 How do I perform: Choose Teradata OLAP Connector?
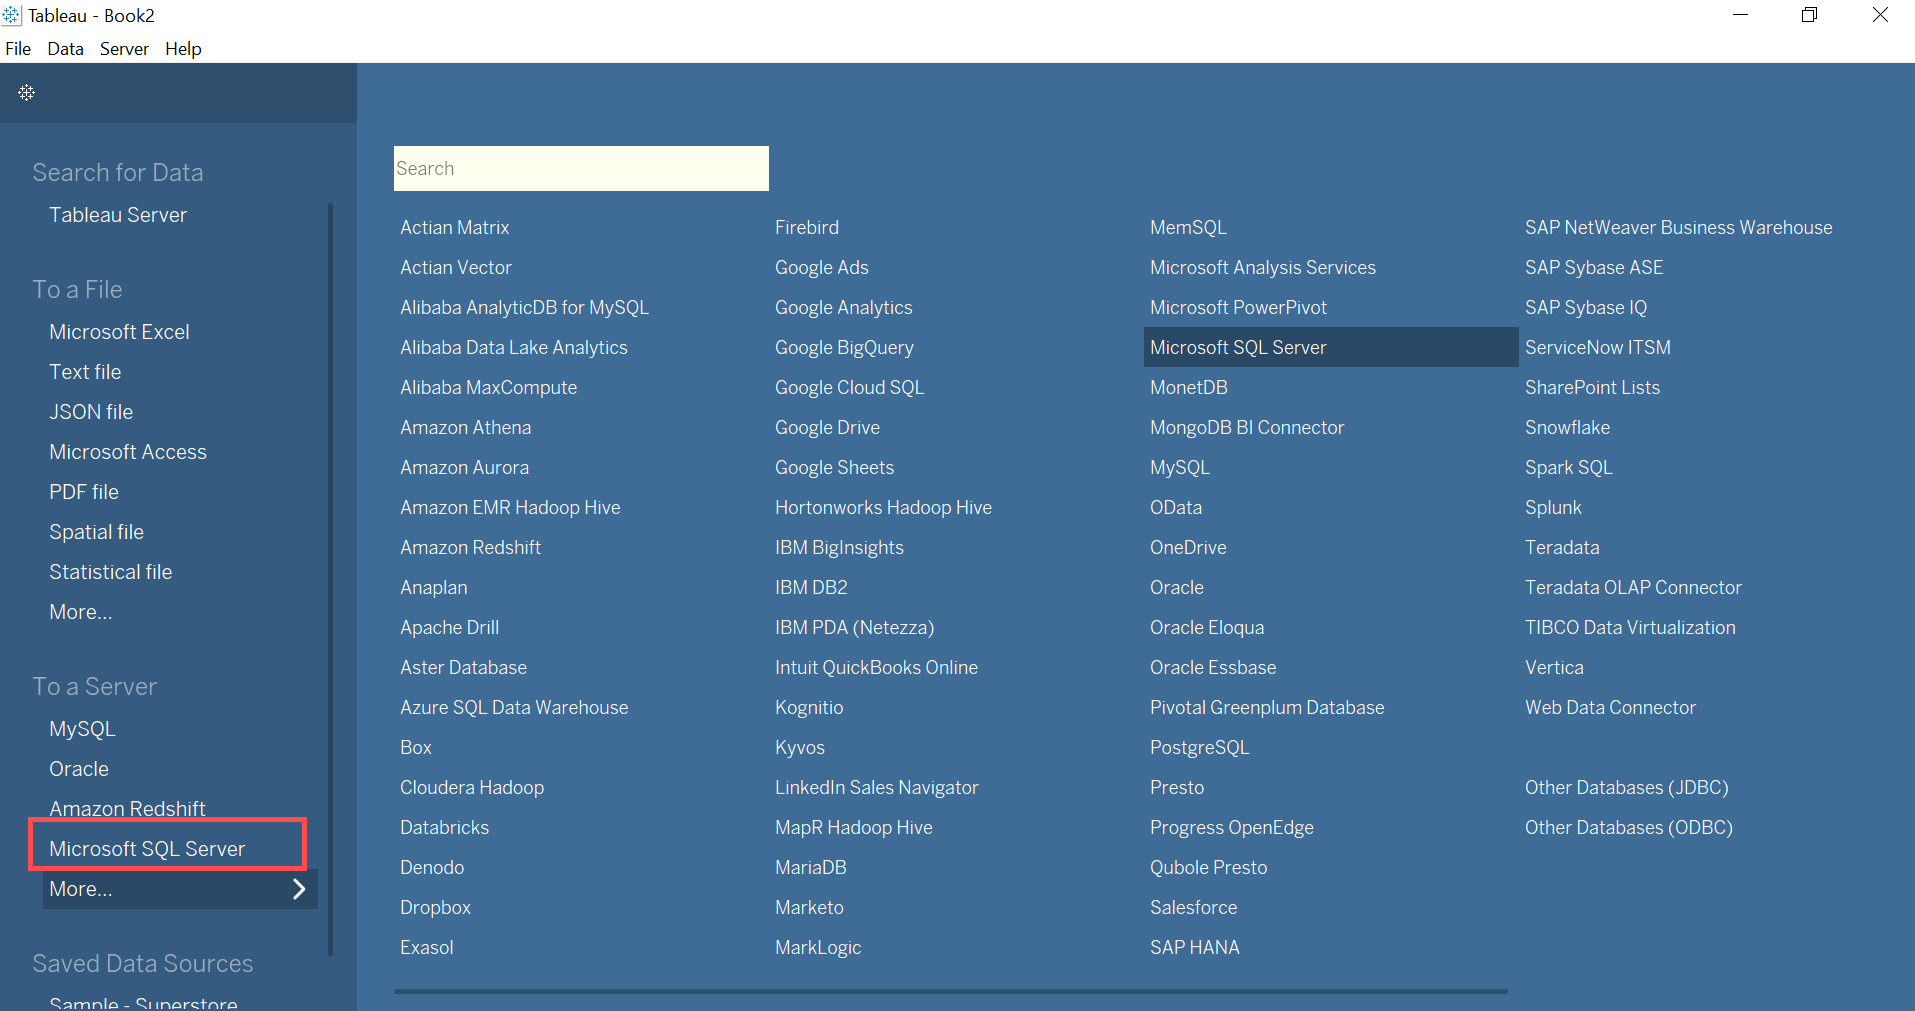pos(1633,587)
